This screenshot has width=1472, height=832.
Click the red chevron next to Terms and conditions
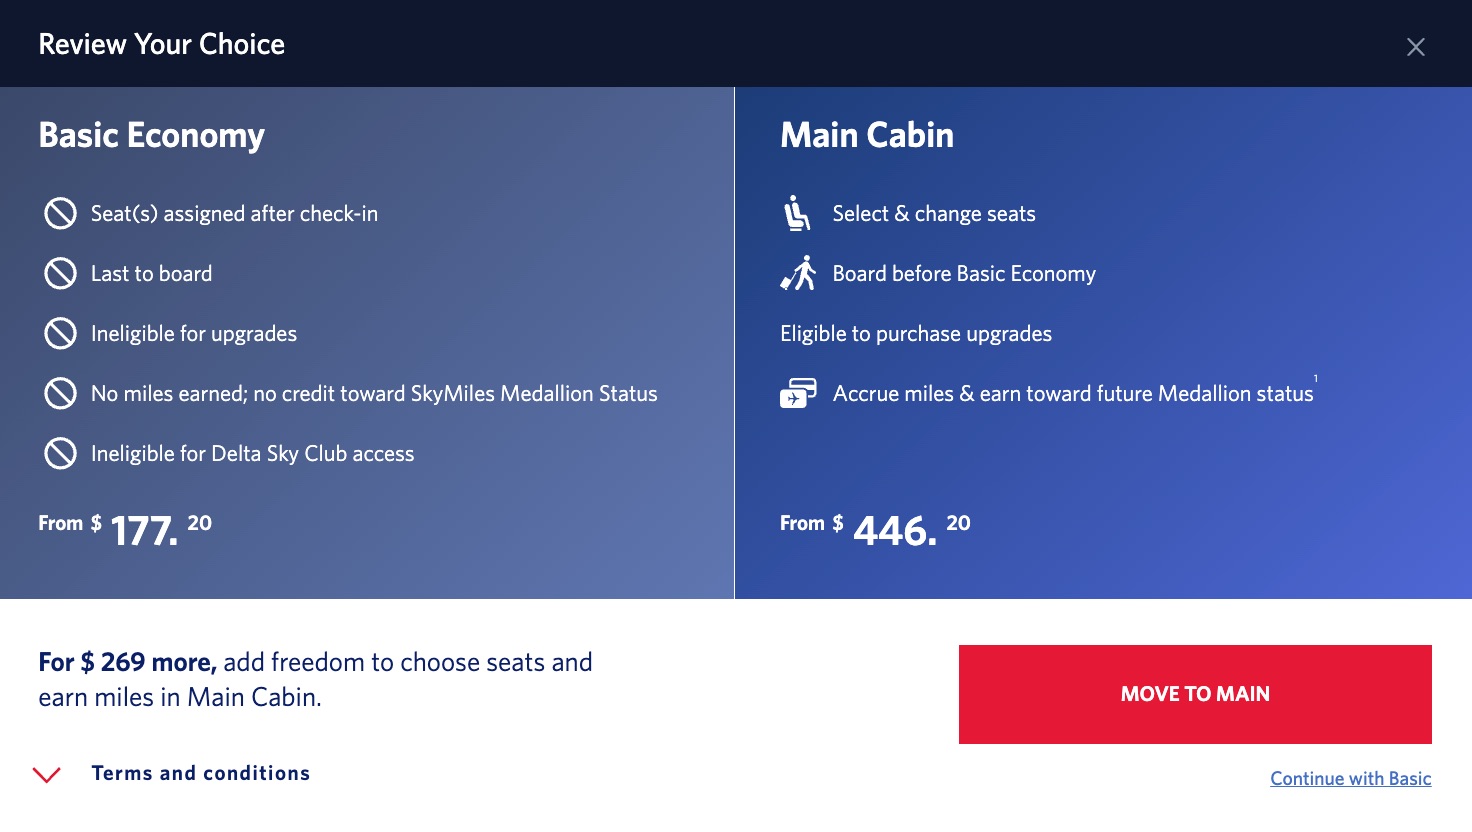pos(44,773)
